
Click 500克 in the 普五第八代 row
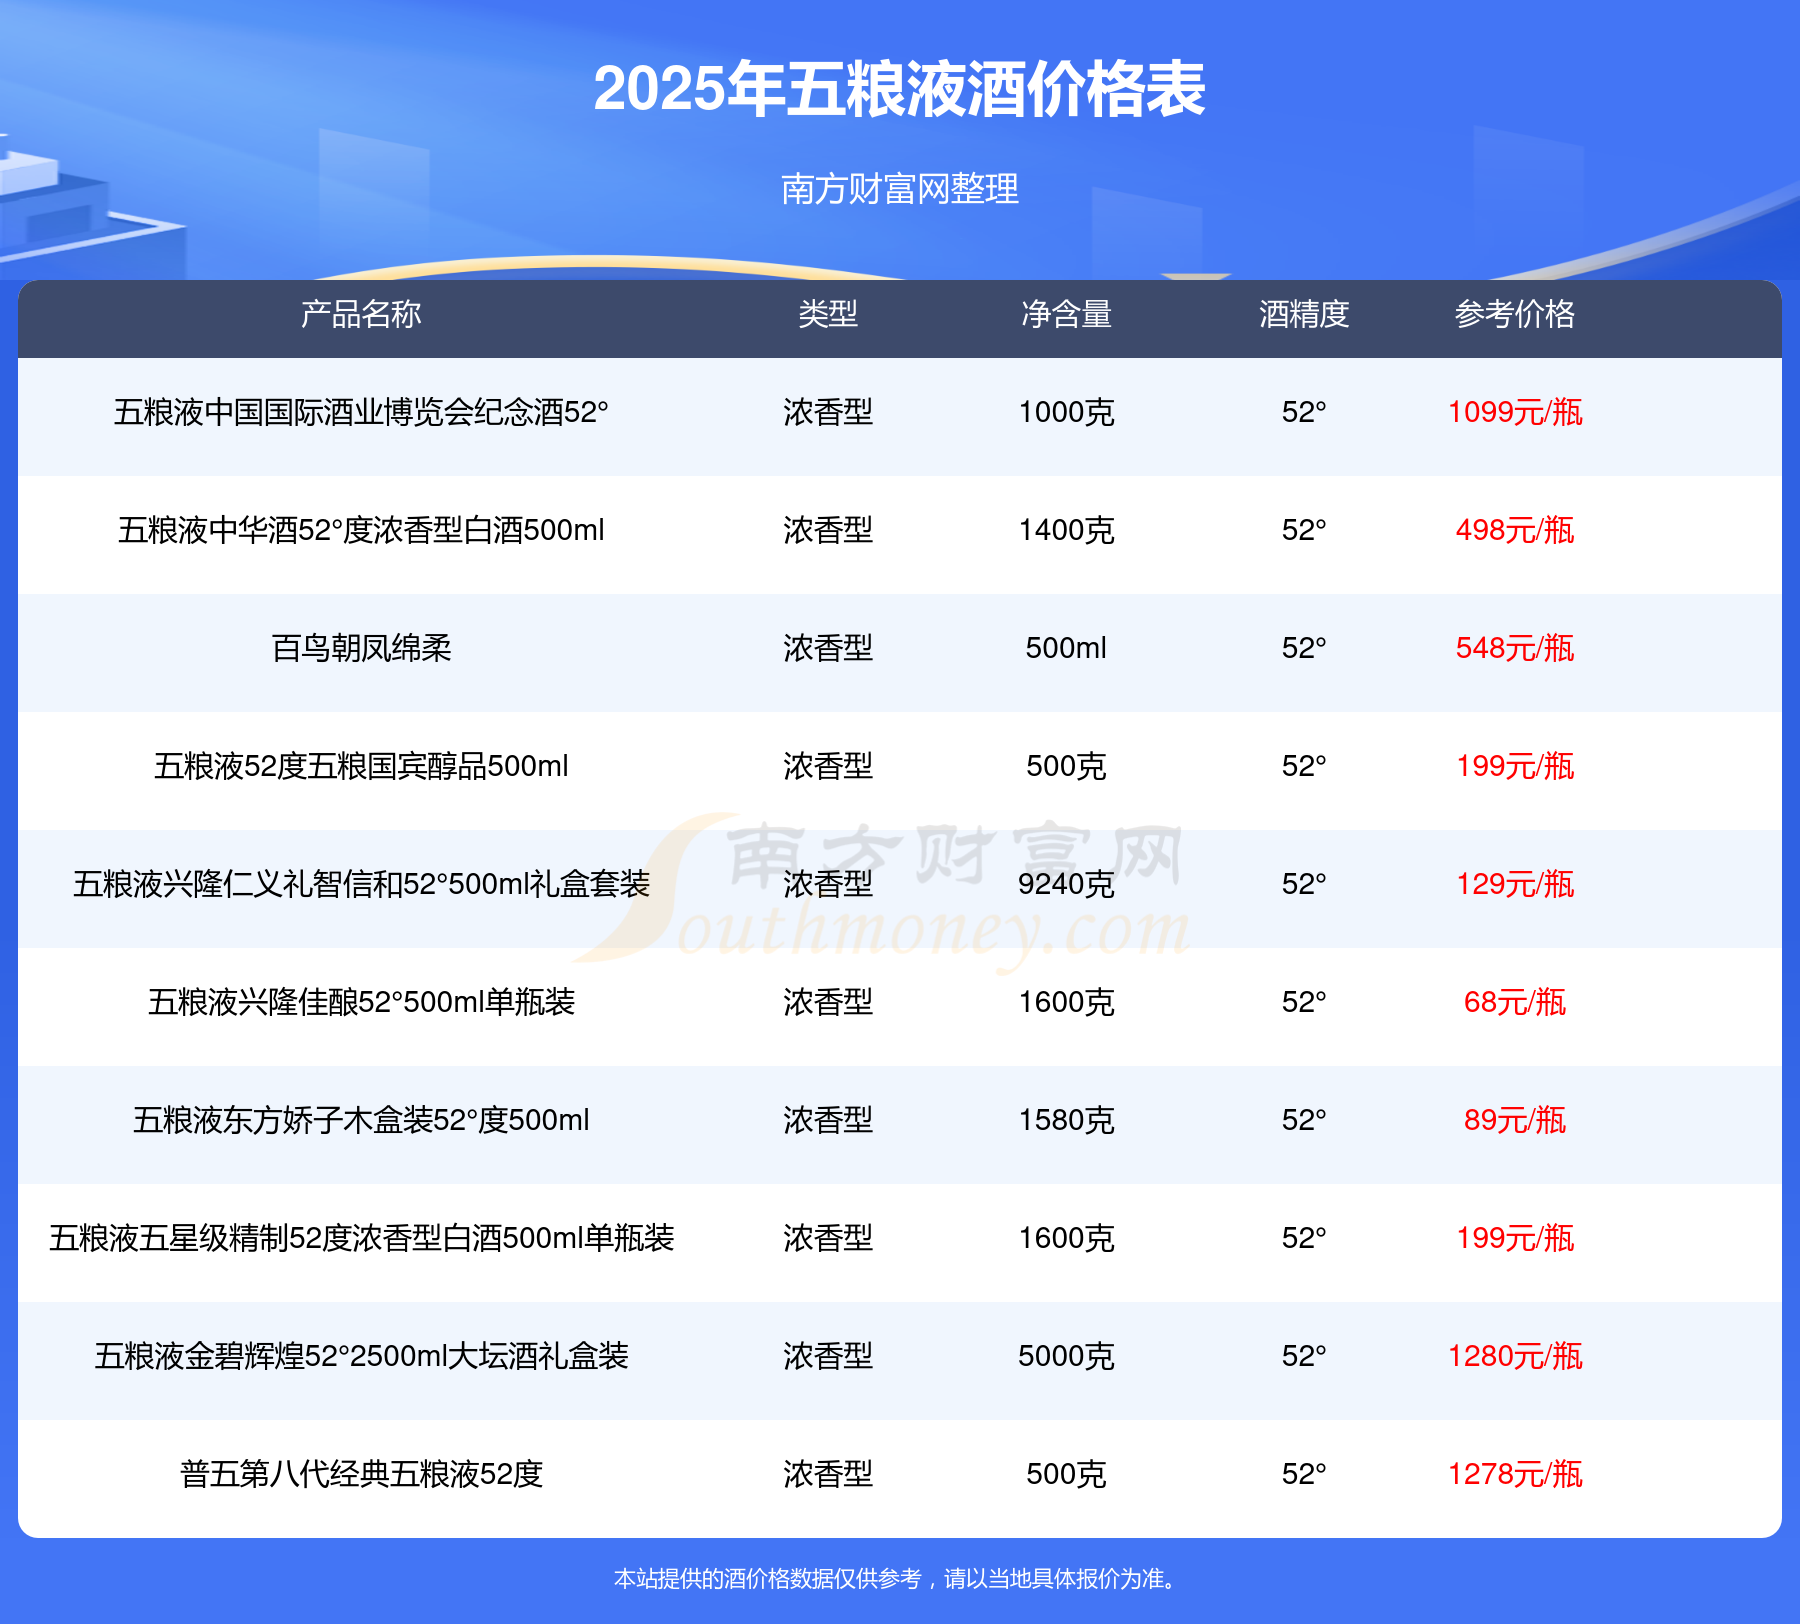click(x=1066, y=1474)
